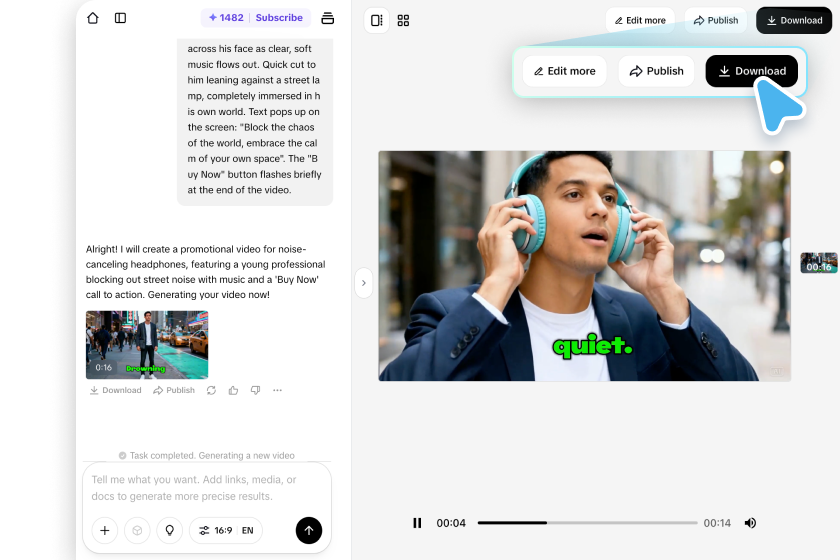The image size is (840, 560).
Task: Give the response a thumbs up
Action: click(x=233, y=390)
